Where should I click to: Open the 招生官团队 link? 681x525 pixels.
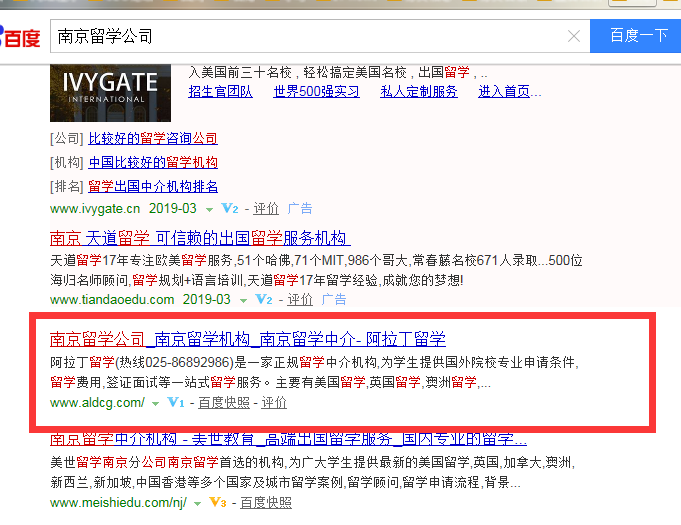pos(220,92)
